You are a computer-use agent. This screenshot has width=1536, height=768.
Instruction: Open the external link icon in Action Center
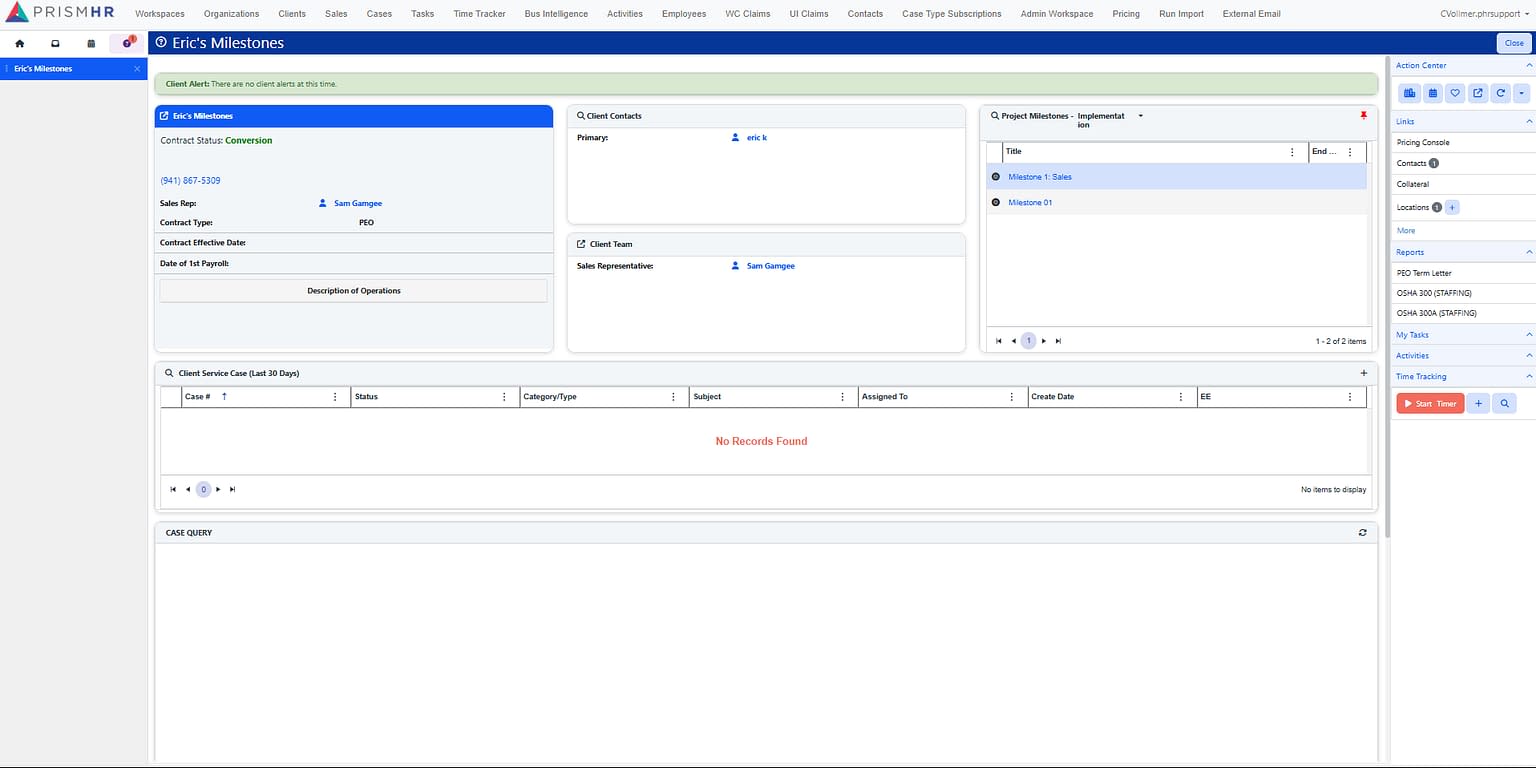(x=1478, y=92)
